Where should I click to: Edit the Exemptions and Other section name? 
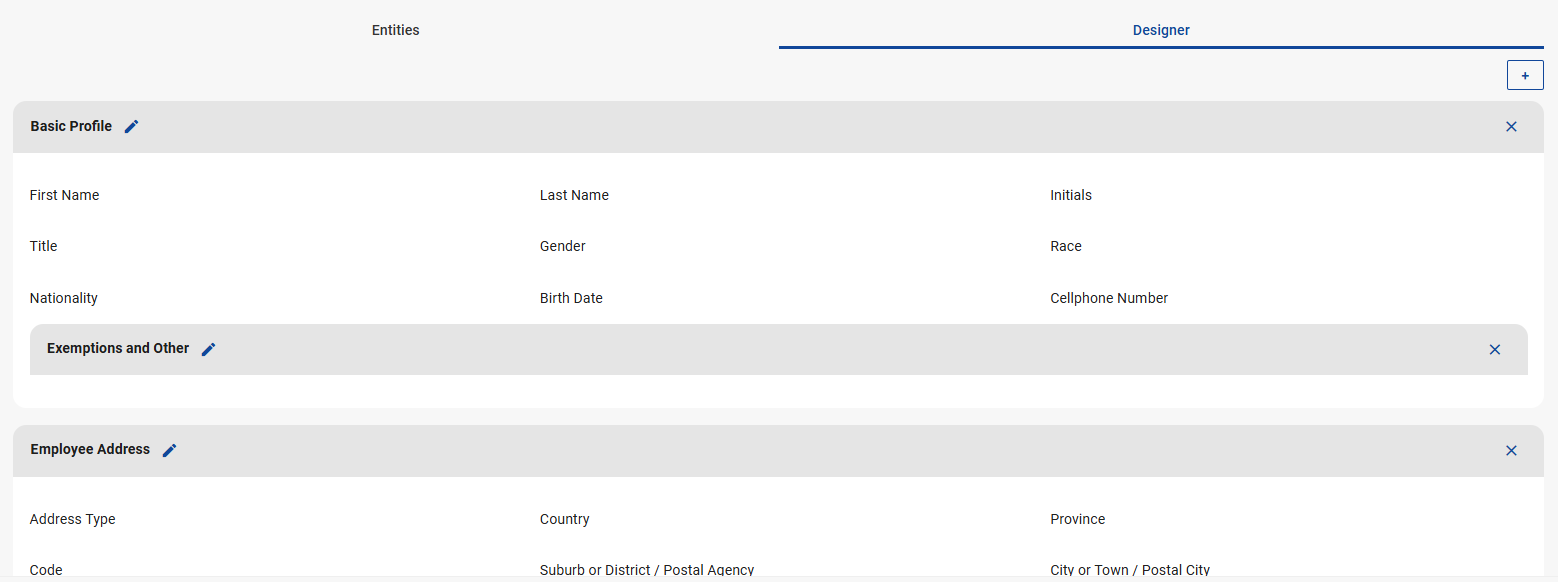click(209, 349)
